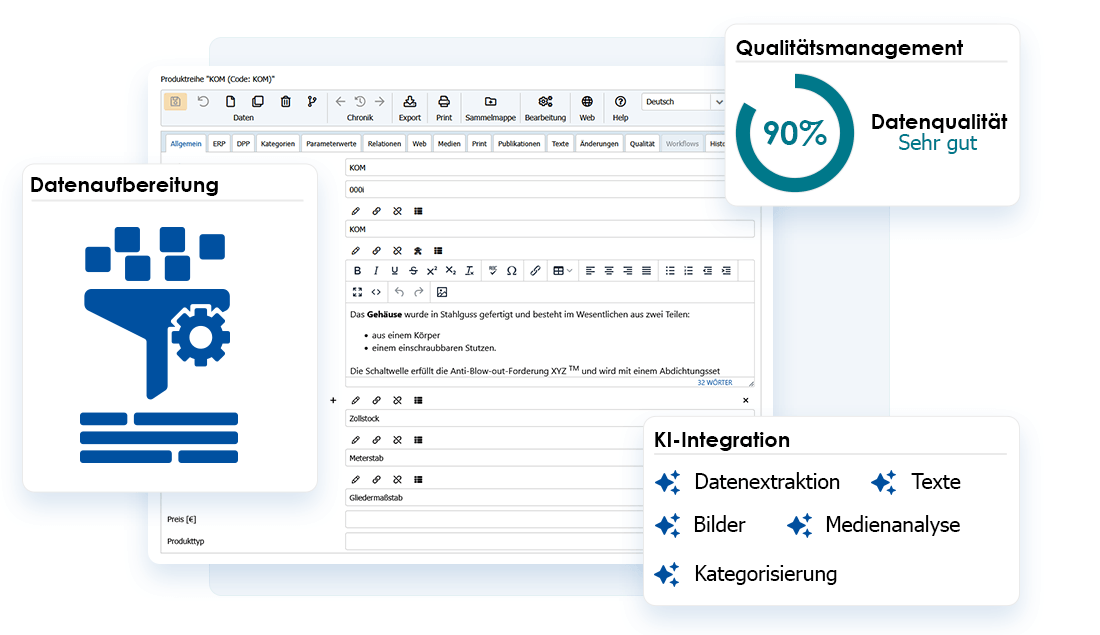Toggle Underline in the text editor

click(394, 271)
